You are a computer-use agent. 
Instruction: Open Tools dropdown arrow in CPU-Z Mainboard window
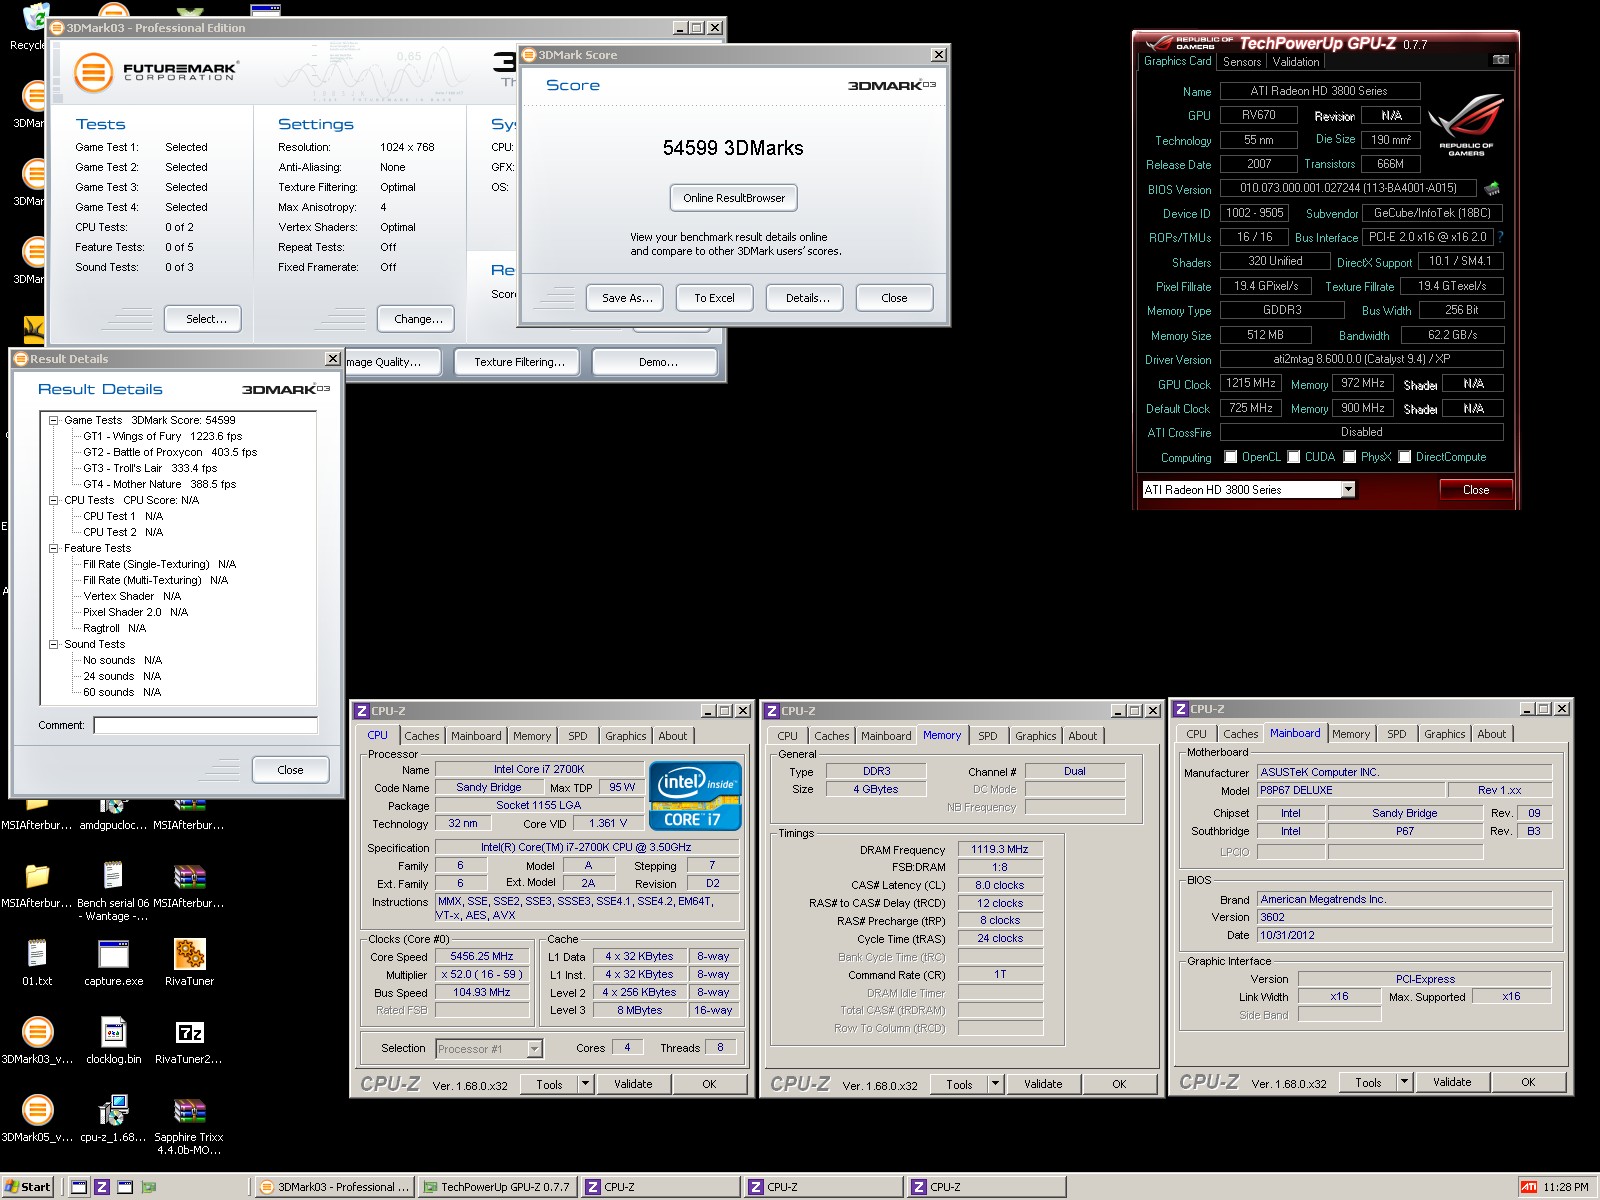[1405, 1081]
